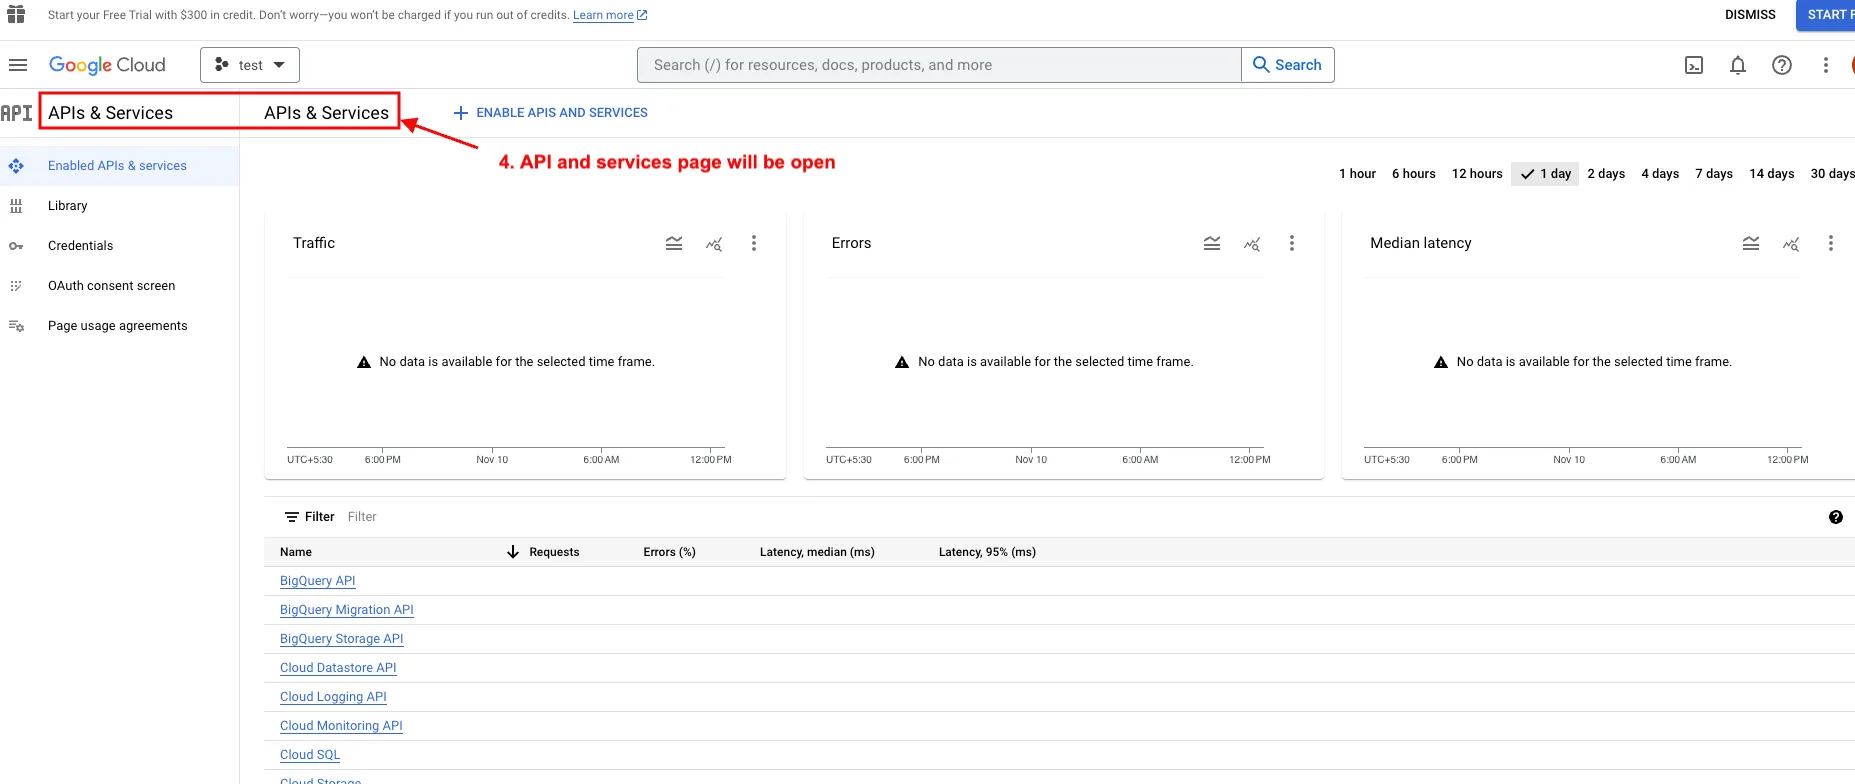The width and height of the screenshot is (1855, 784).
Task: Toggle legend on the Traffic chart
Action: click(674, 243)
